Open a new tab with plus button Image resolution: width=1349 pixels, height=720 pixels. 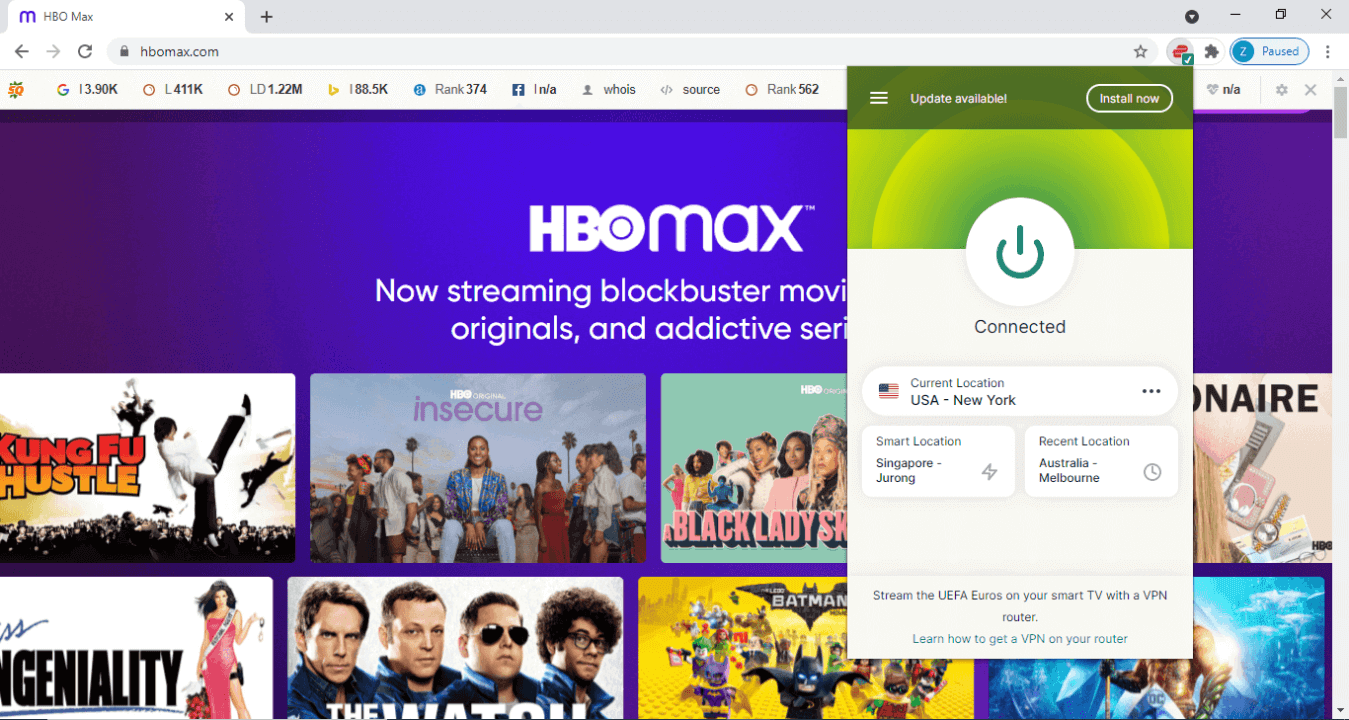(266, 17)
